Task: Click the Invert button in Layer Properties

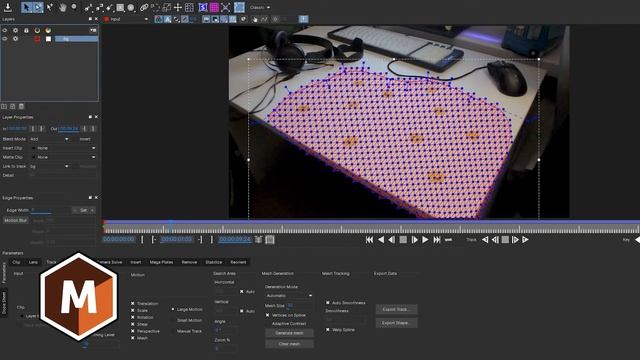Action: pyautogui.click(x=85, y=139)
